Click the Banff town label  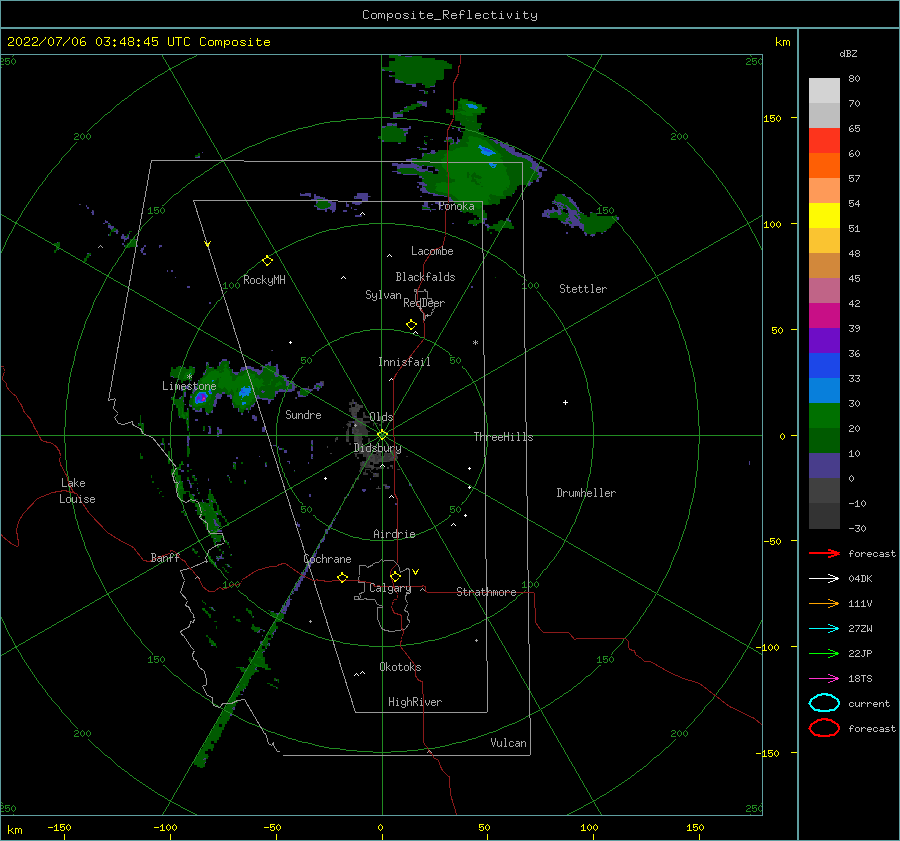coord(165,558)
